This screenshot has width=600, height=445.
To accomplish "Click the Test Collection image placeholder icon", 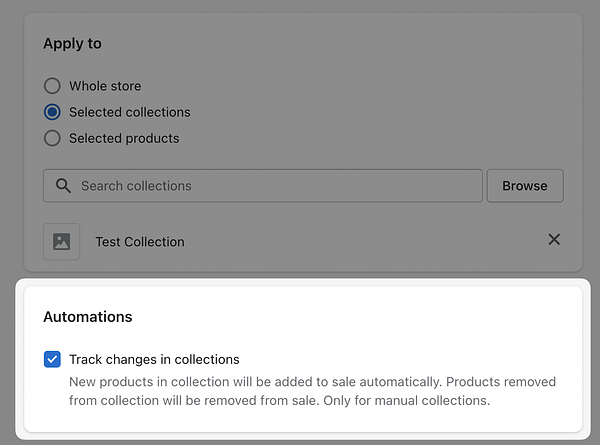I will tap(62, 241).
